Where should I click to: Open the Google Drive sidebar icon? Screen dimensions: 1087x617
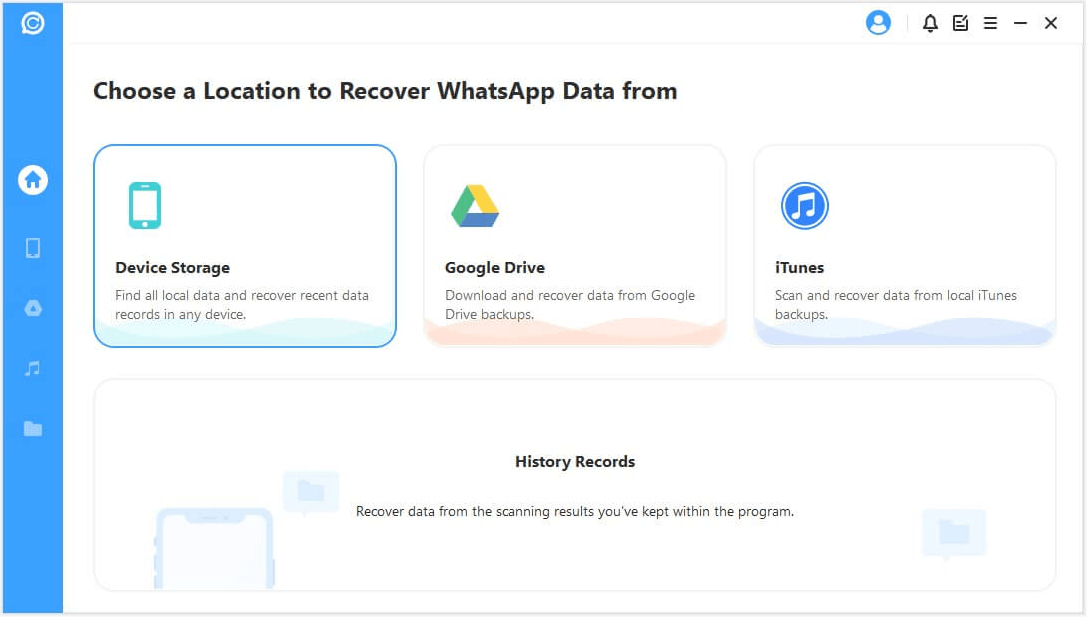pyautogui.click(x=33, y=308)
